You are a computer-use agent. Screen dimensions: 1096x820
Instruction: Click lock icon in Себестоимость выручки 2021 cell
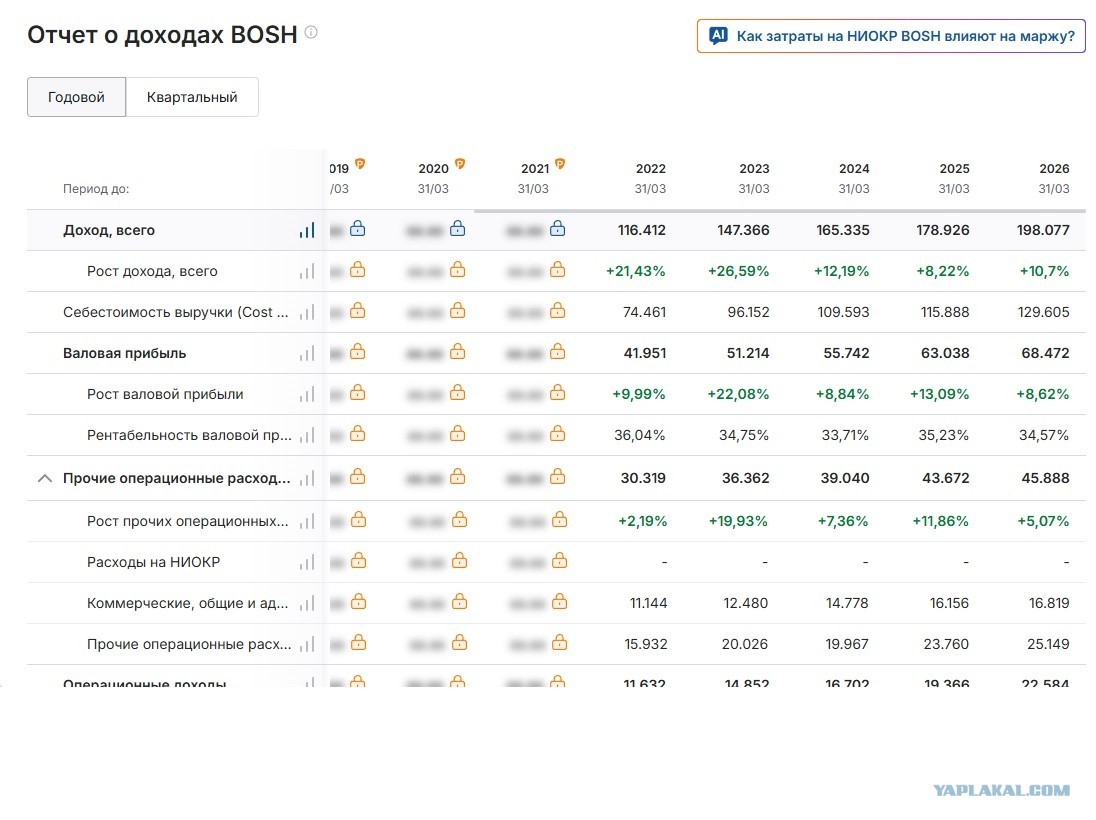tap(558, 310)
